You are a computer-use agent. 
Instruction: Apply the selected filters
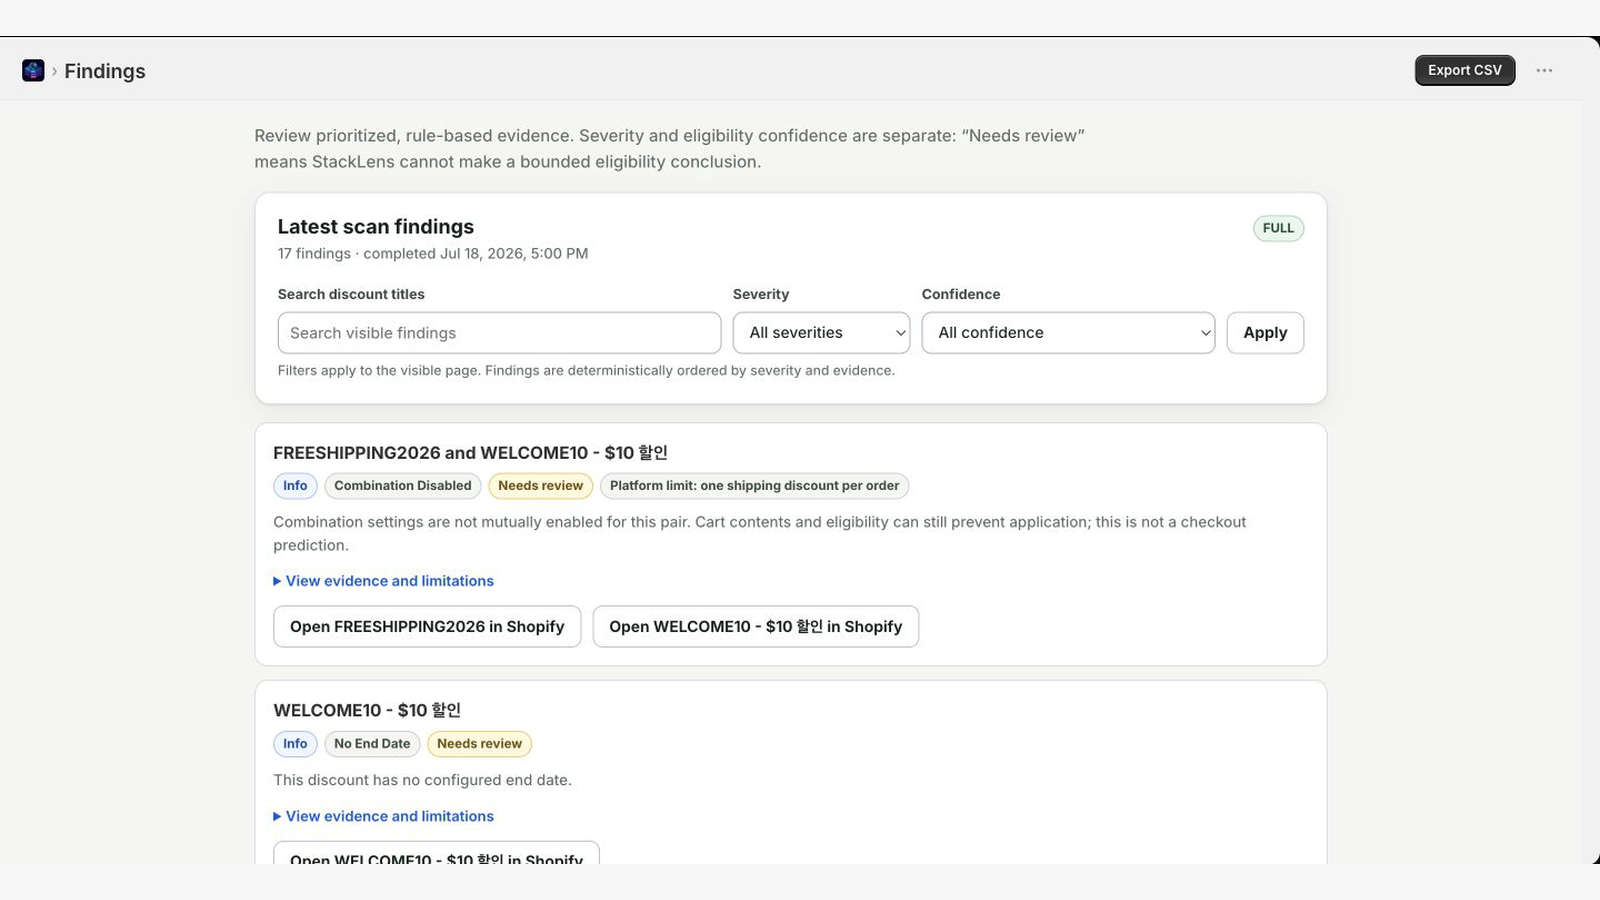pyautogui.click(x=1265, y=333)
